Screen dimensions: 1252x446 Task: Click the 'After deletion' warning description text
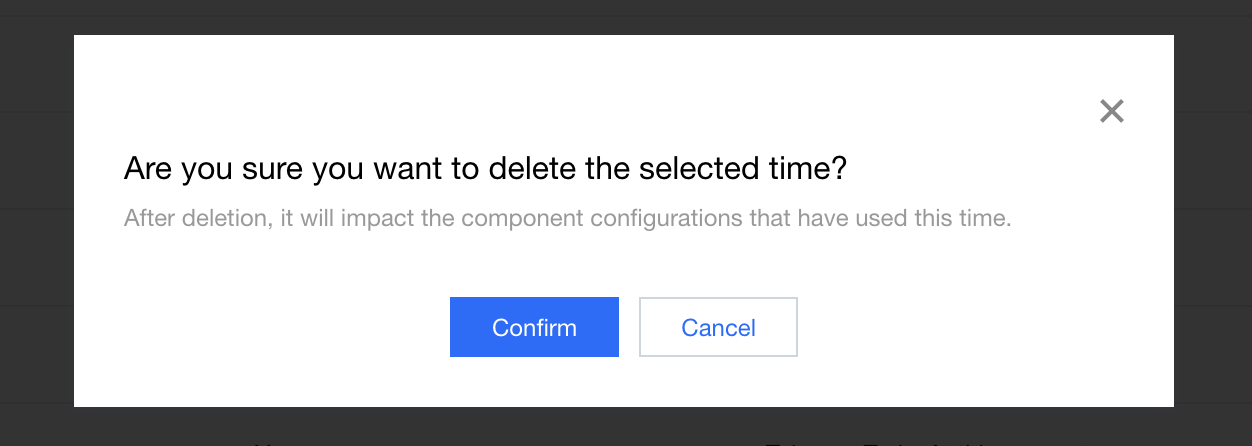(x=567, y=218)
